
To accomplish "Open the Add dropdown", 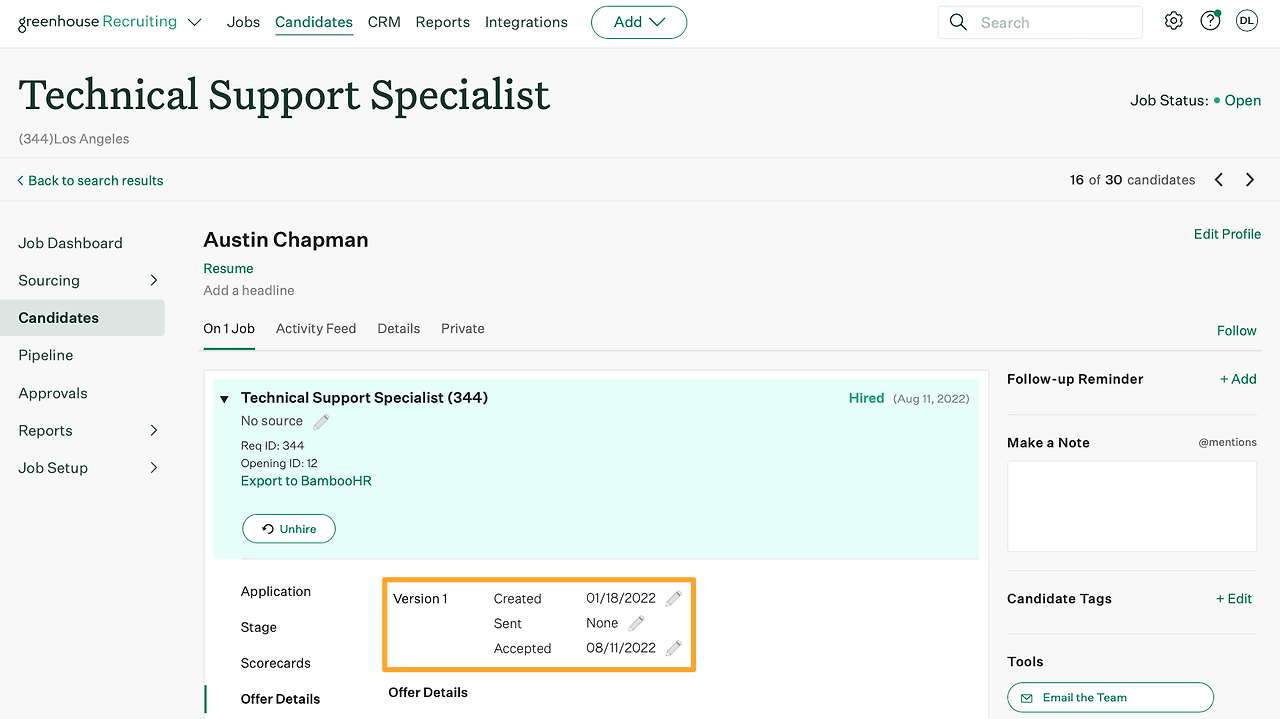I will 639,21.
